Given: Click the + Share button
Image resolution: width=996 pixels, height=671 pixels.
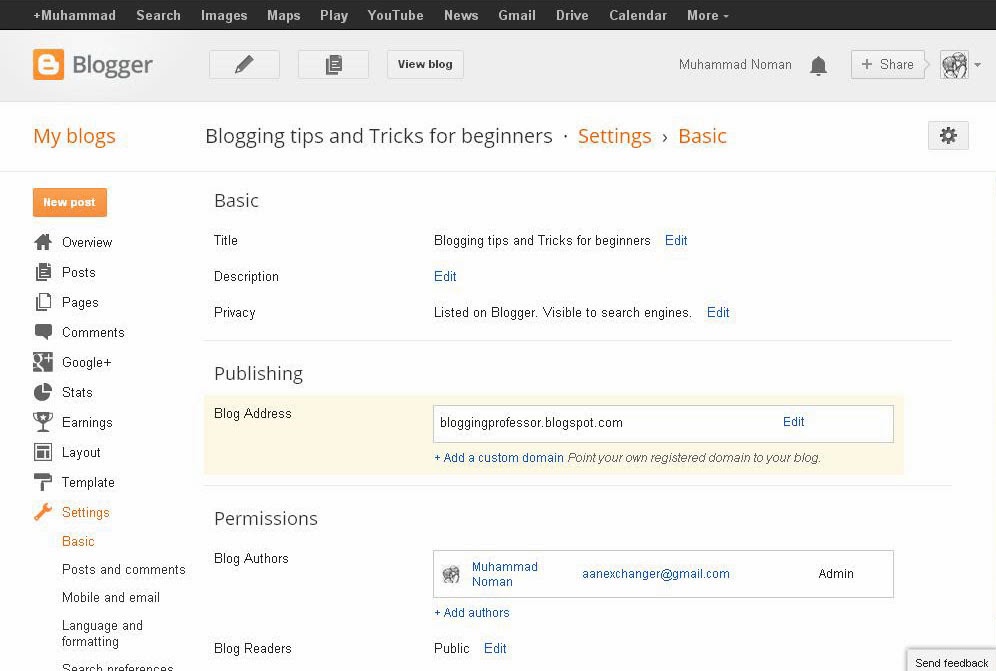Looking at the screenshot, I should pyautogui.click(x=887, y=64).
